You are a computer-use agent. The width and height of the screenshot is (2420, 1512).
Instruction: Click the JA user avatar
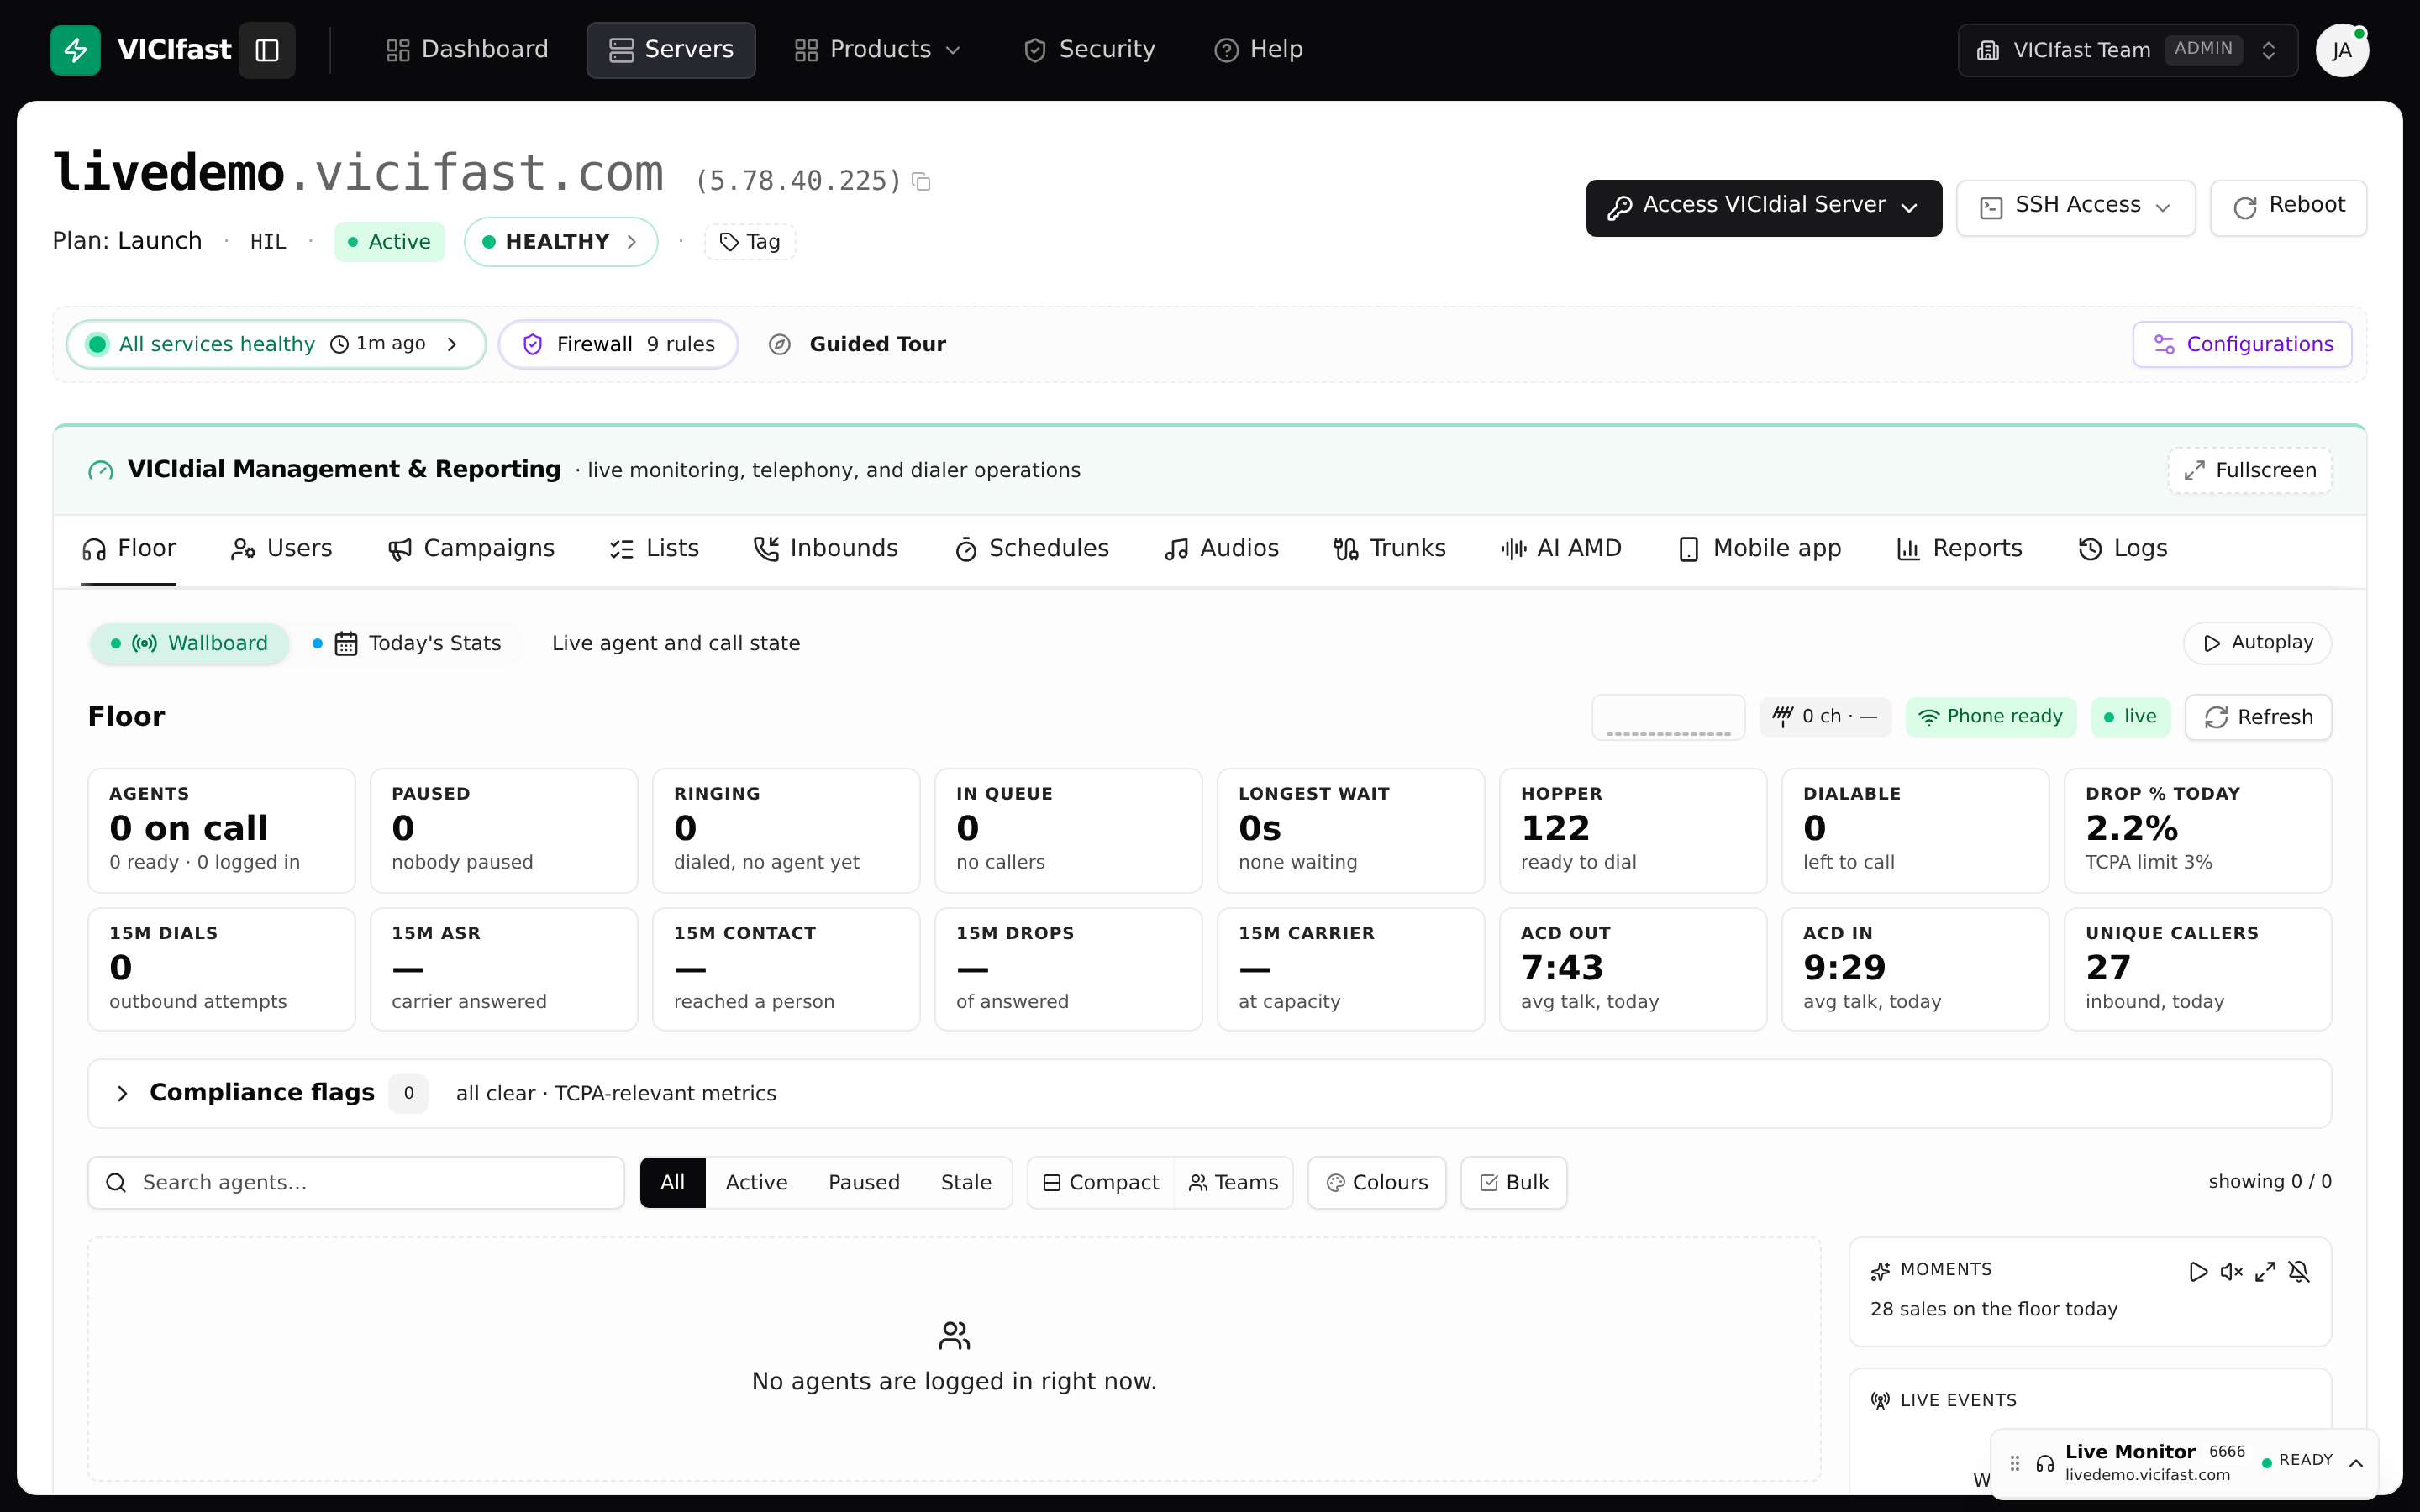pos(2342,50)
